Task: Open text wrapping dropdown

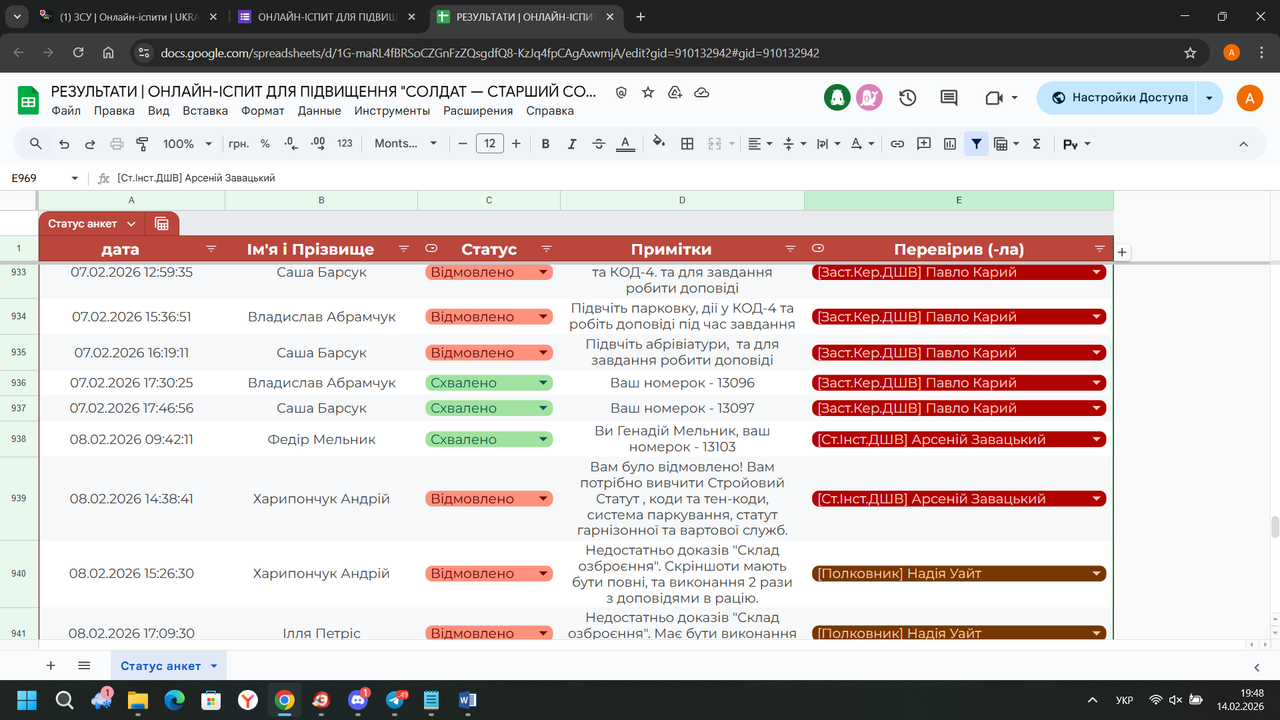Action: tap(828, 144)
